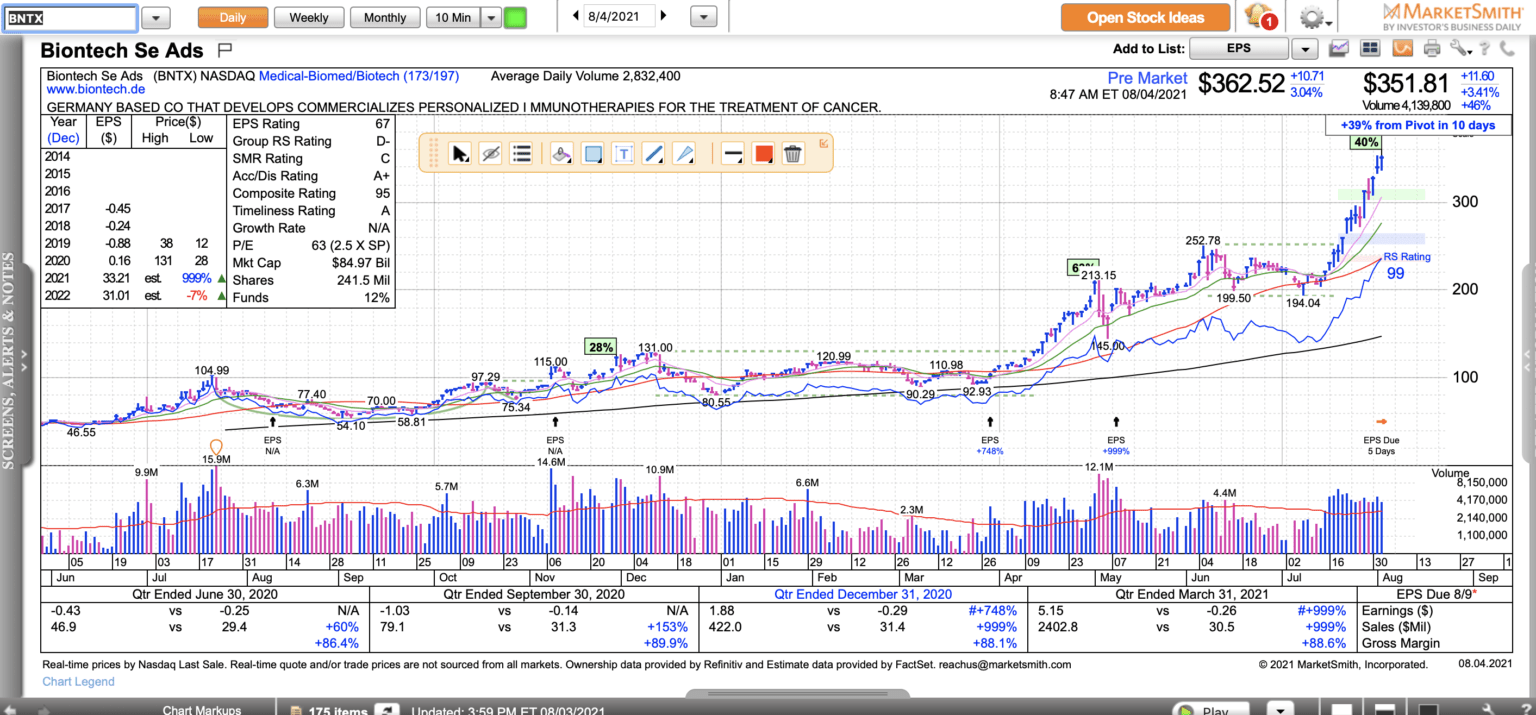Image resolution: width=1536 pixels, height=715 pixels.
Task: Click the flag next to Biontech Se Ads
Action: point(224,49)
